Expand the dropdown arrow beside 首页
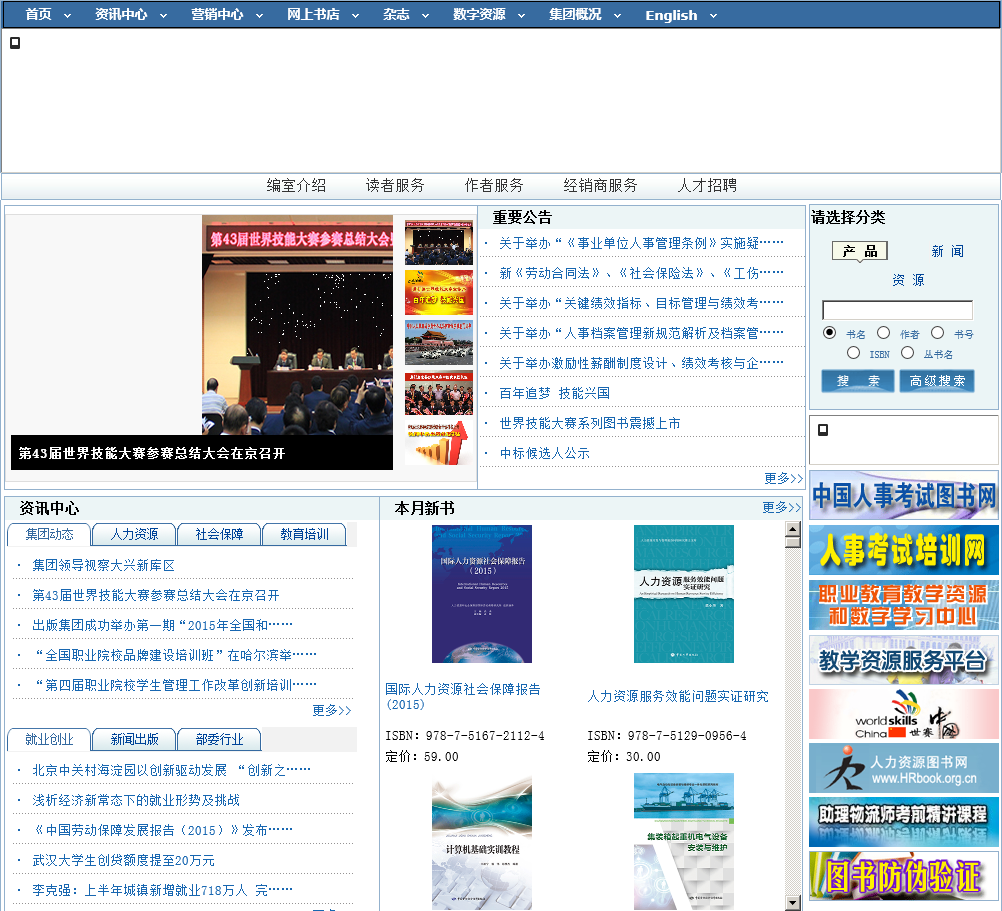The image size is (1002, 911). (x=67, y=15)
